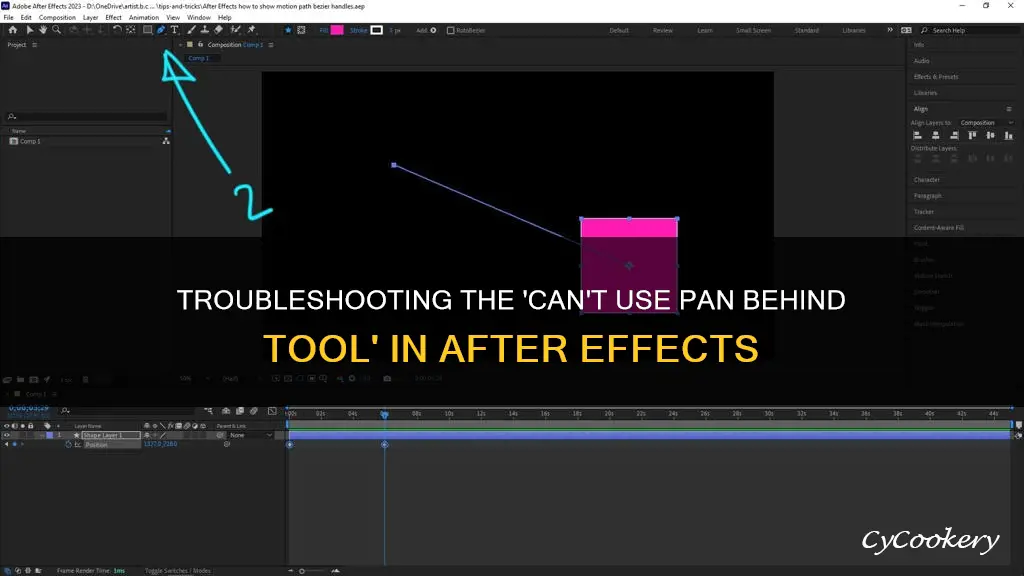Open the Parent None dropdown

[x=251, y=435]
